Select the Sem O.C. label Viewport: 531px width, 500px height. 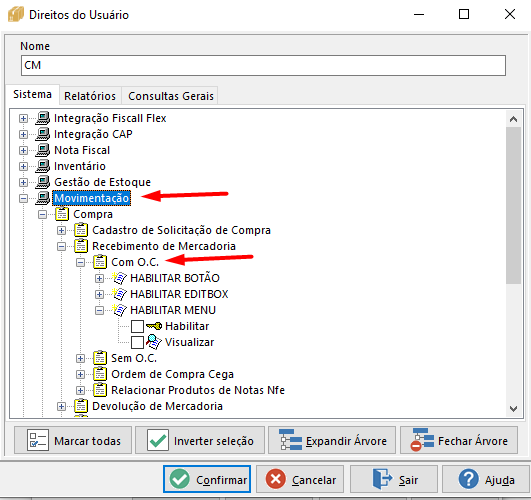pyautogui.click(x=134, y=358)
